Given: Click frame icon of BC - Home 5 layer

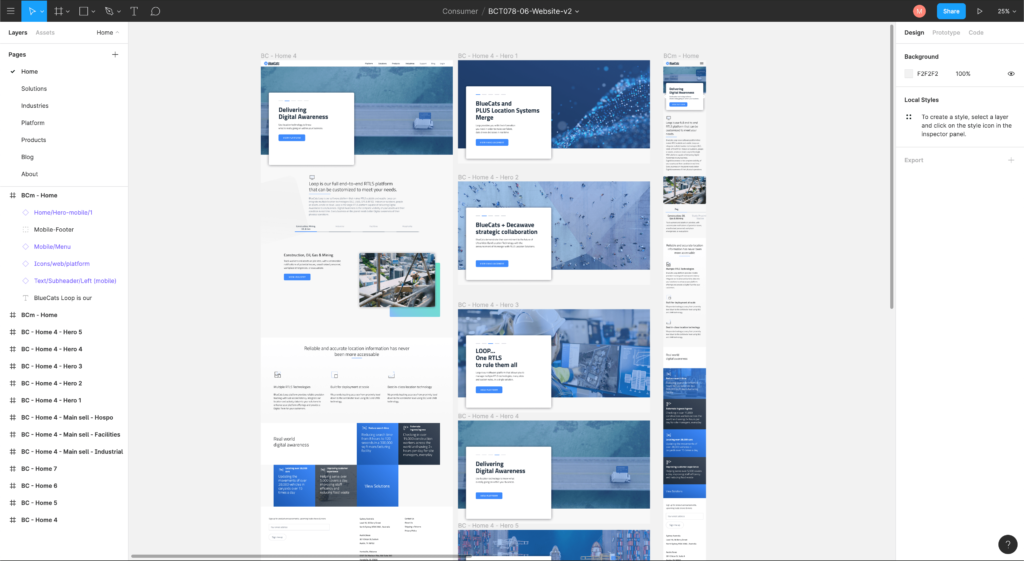Looking at the screenshot, I should pos(12,503).
